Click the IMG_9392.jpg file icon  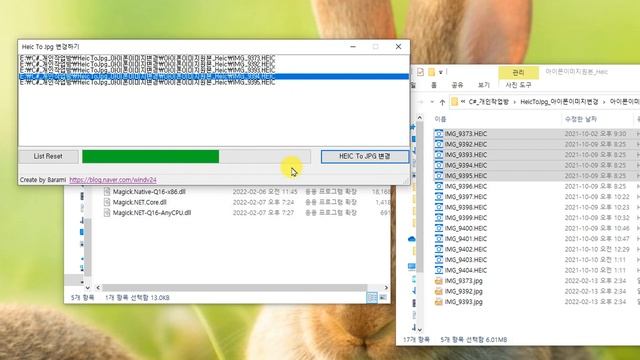[x=438, y=291]
